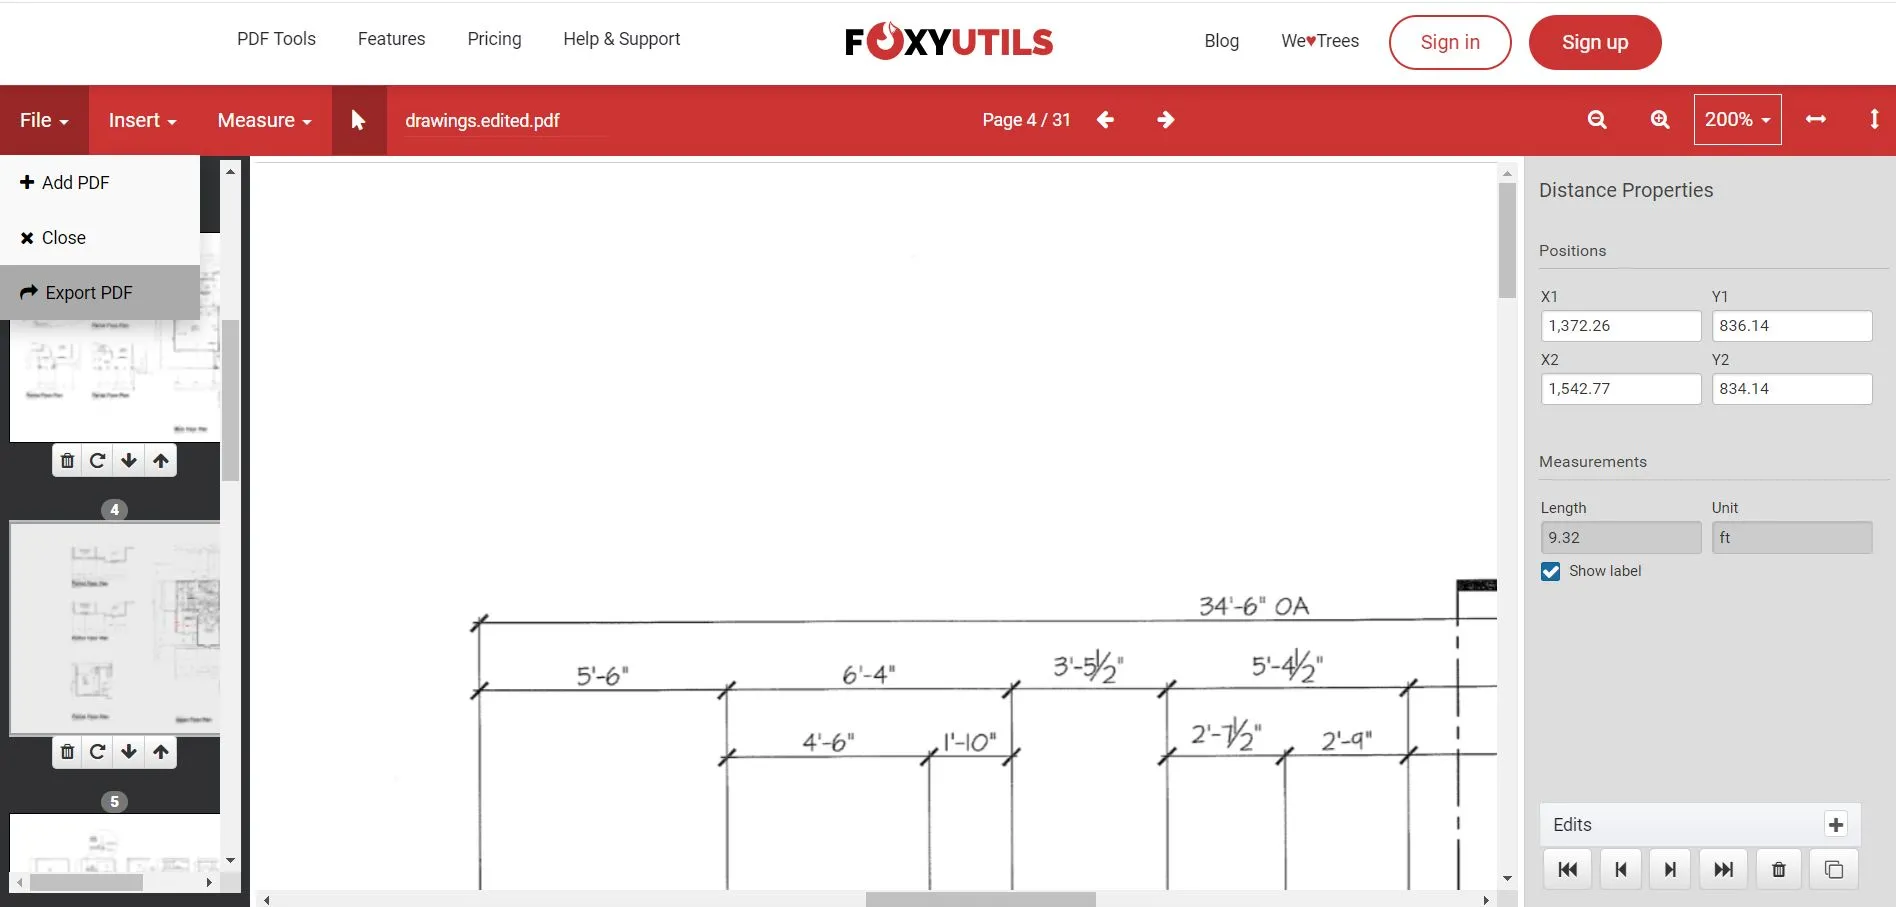The height and width of the screenshot is (907, 1896).
Task: Add a new edit with the plus icon
Action: (1835, 824)
